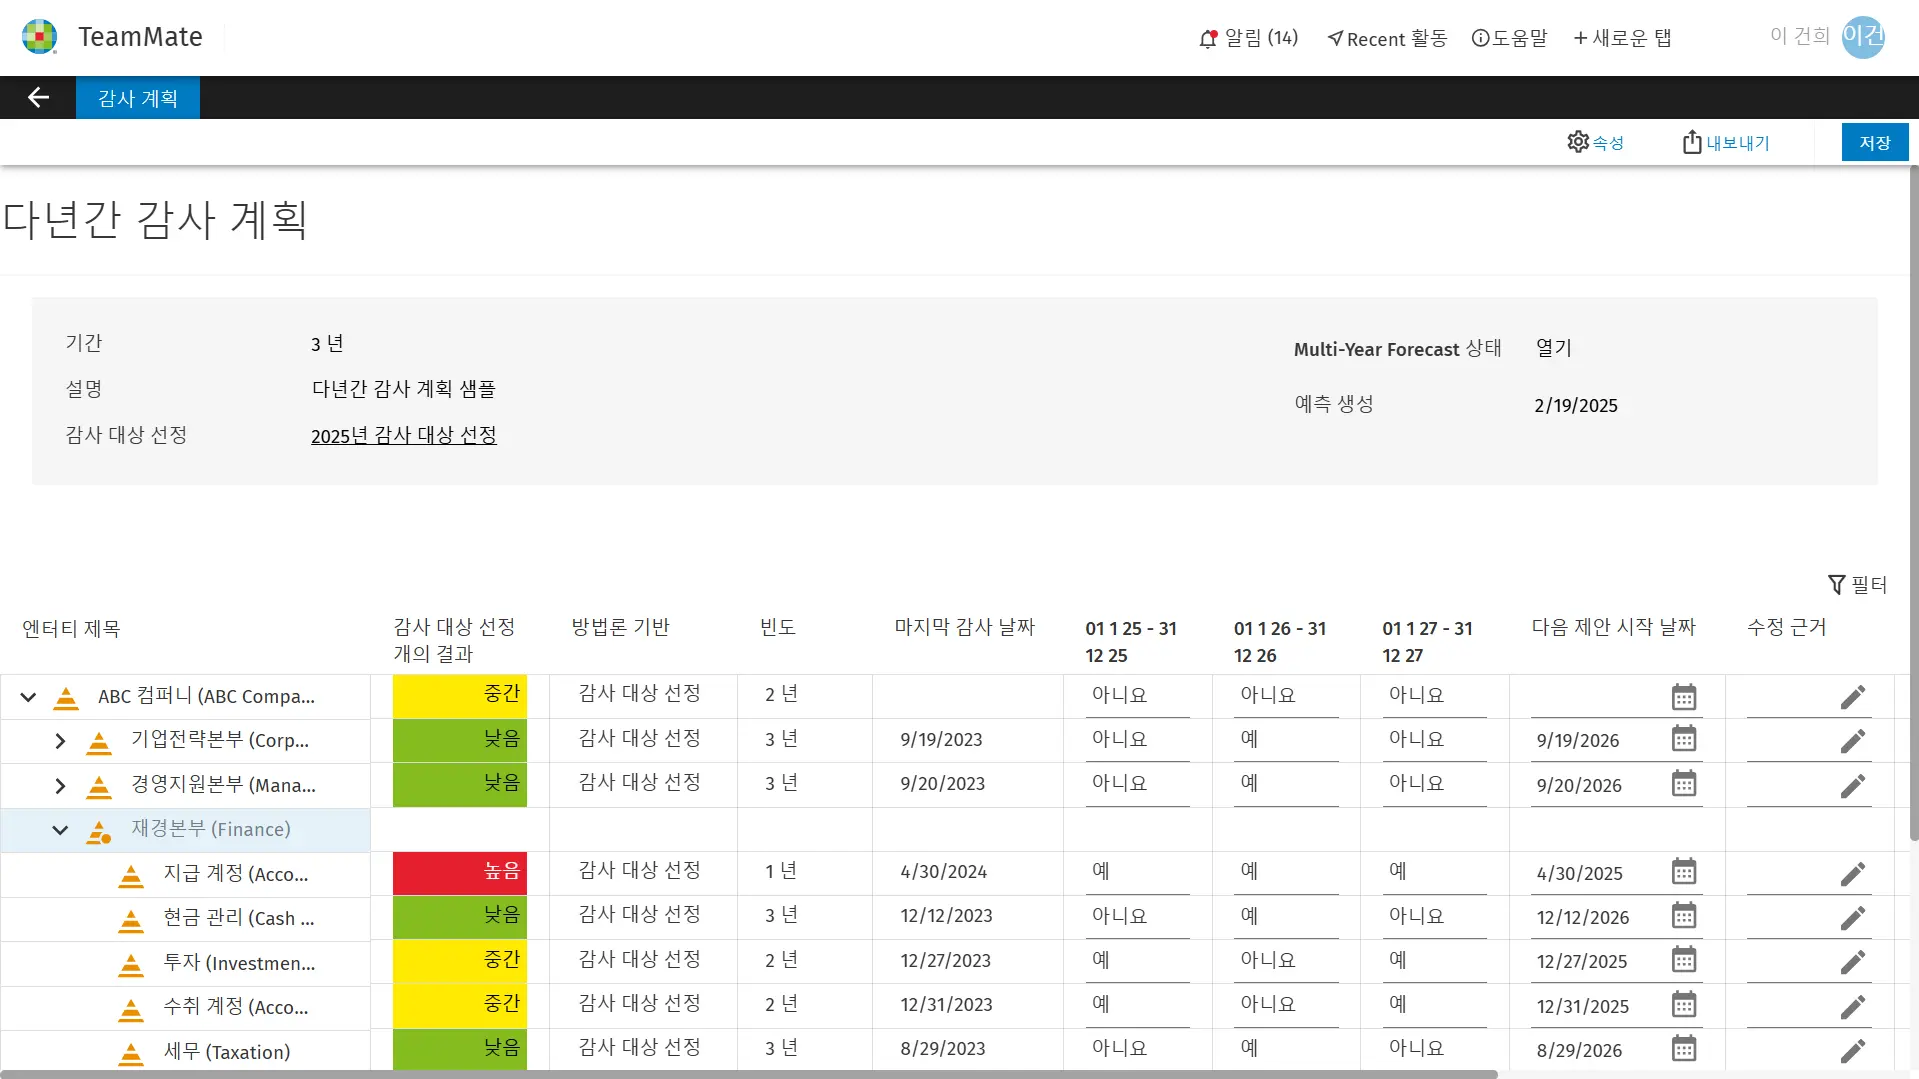1919x1079 pixels.
Task: Click next proposed start date field 9/19/2026
Action: pyautogui.click(x=1597, y=741)
